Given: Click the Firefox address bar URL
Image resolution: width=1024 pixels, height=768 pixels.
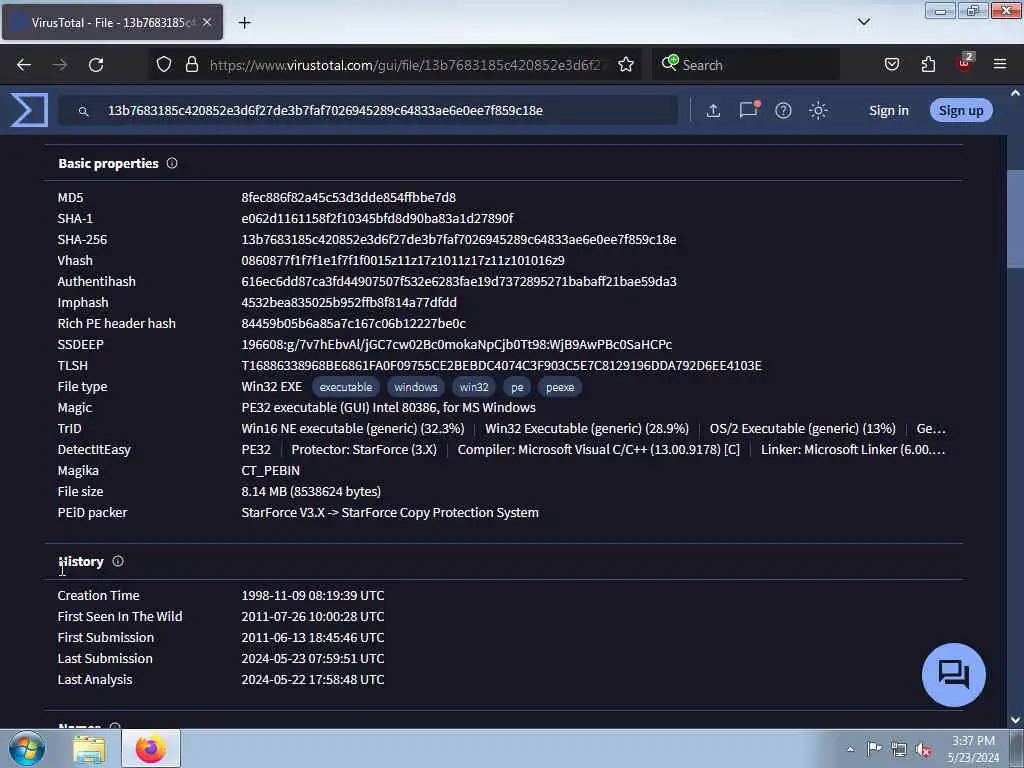Looking at the screenshot, I should coord(405,65).
